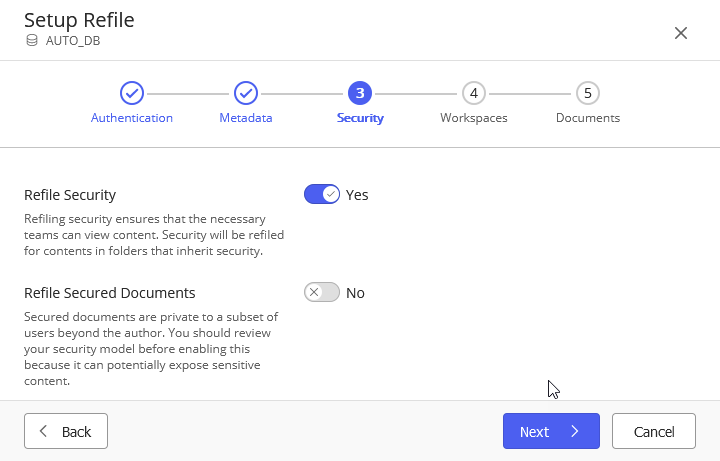Select the step 5 numbered circle
720x461 pixels.
coord(588,93)
